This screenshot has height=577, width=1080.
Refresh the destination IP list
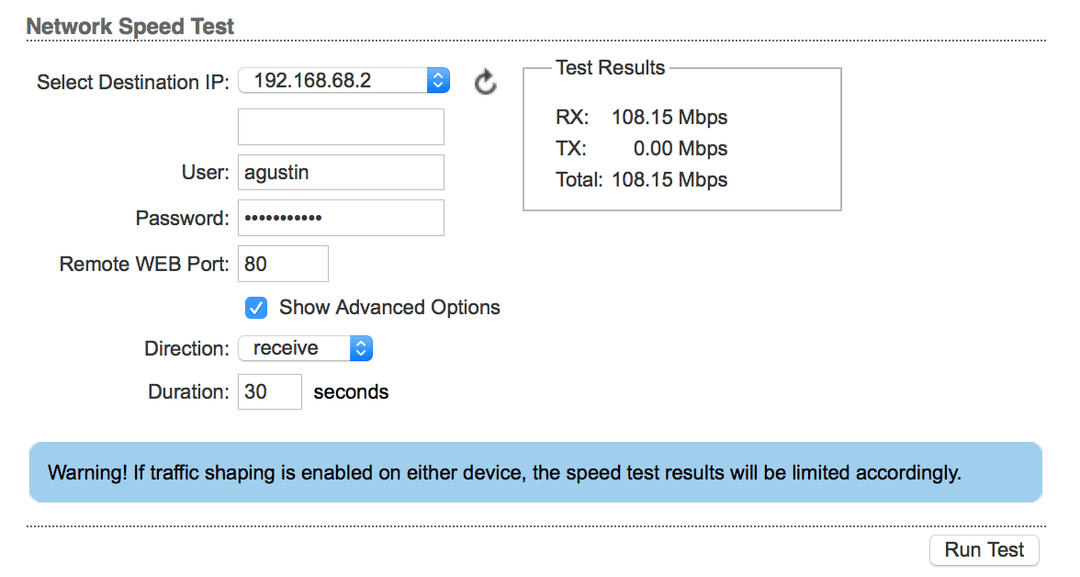coord(486,82)
